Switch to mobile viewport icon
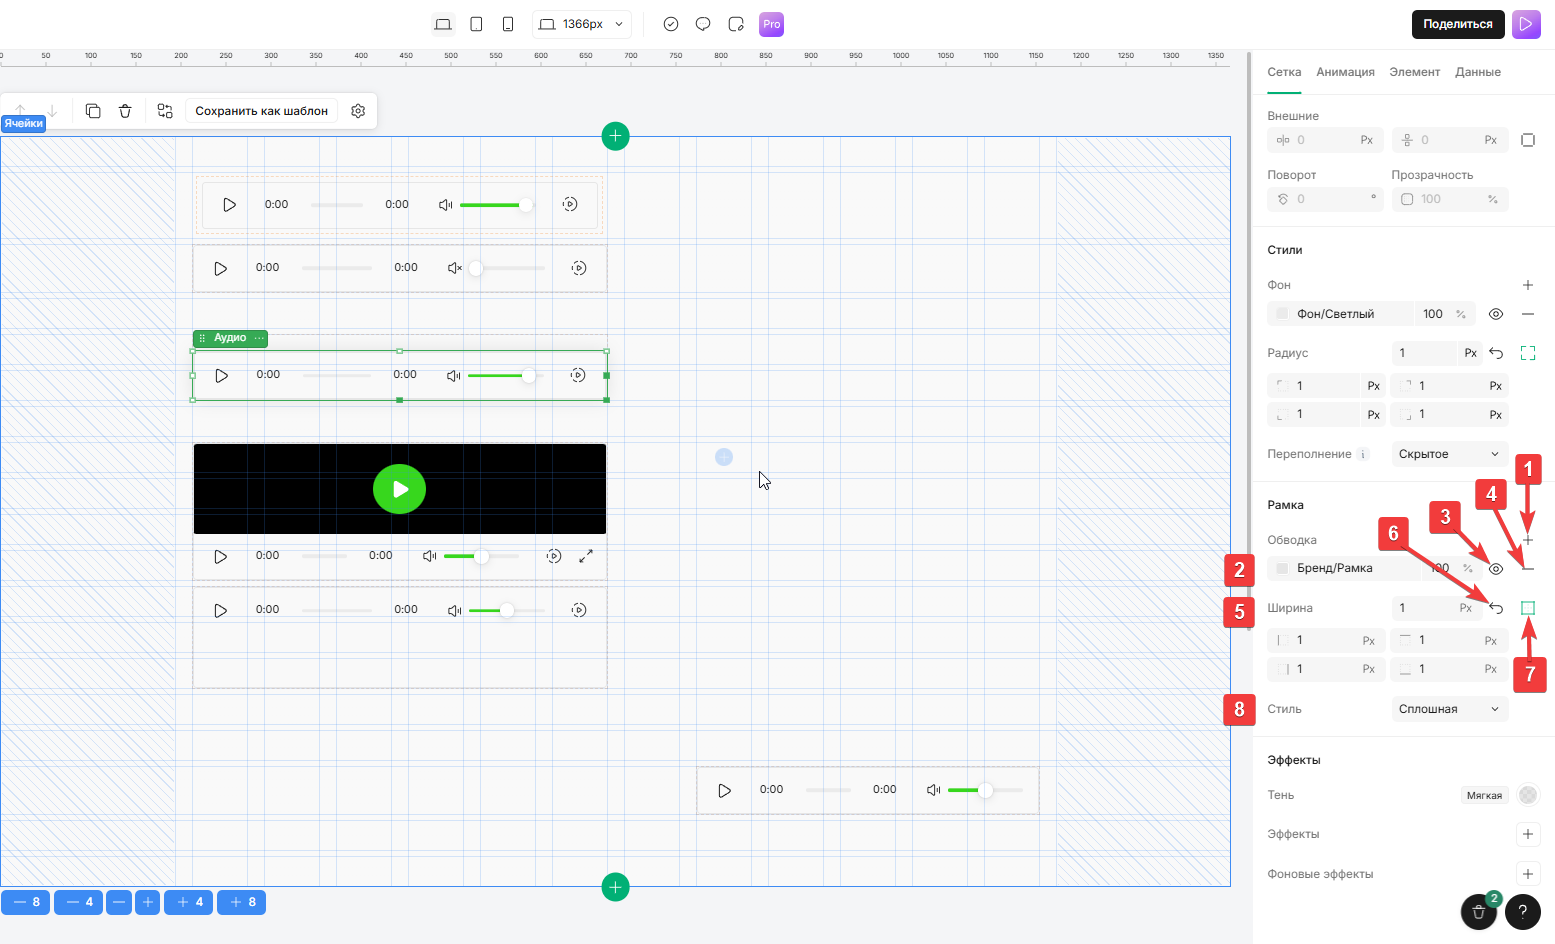 [508, 24]
